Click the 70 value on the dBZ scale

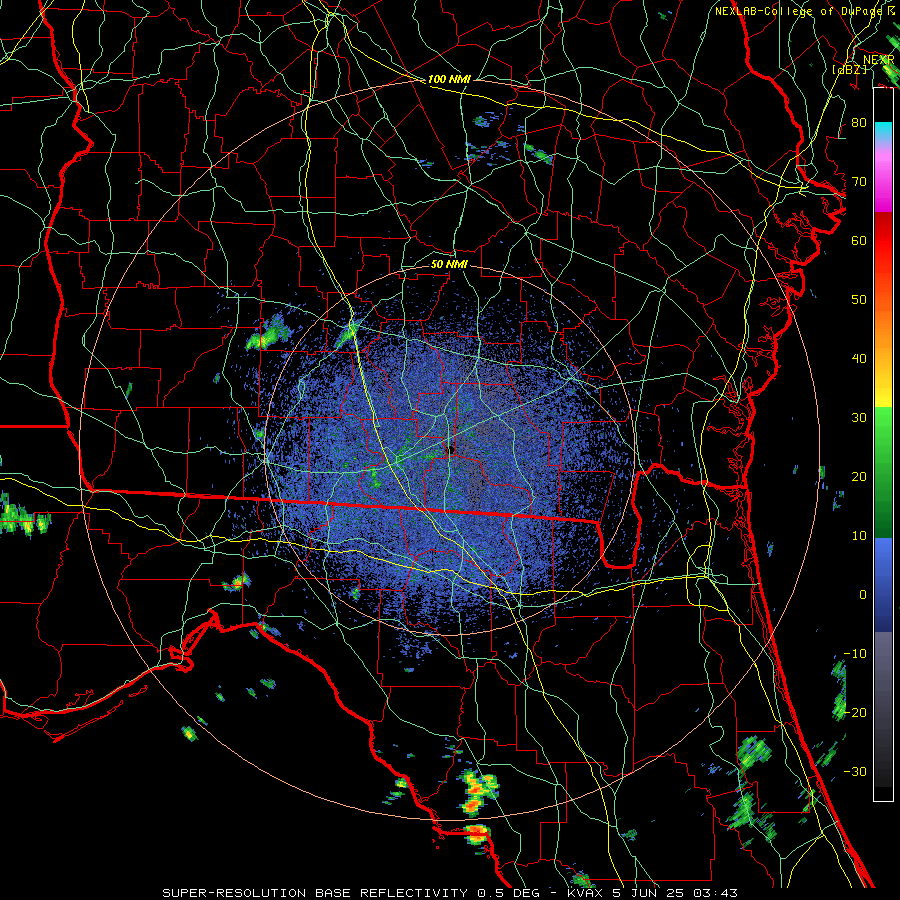pyautogui.click(x=859, y=182)
